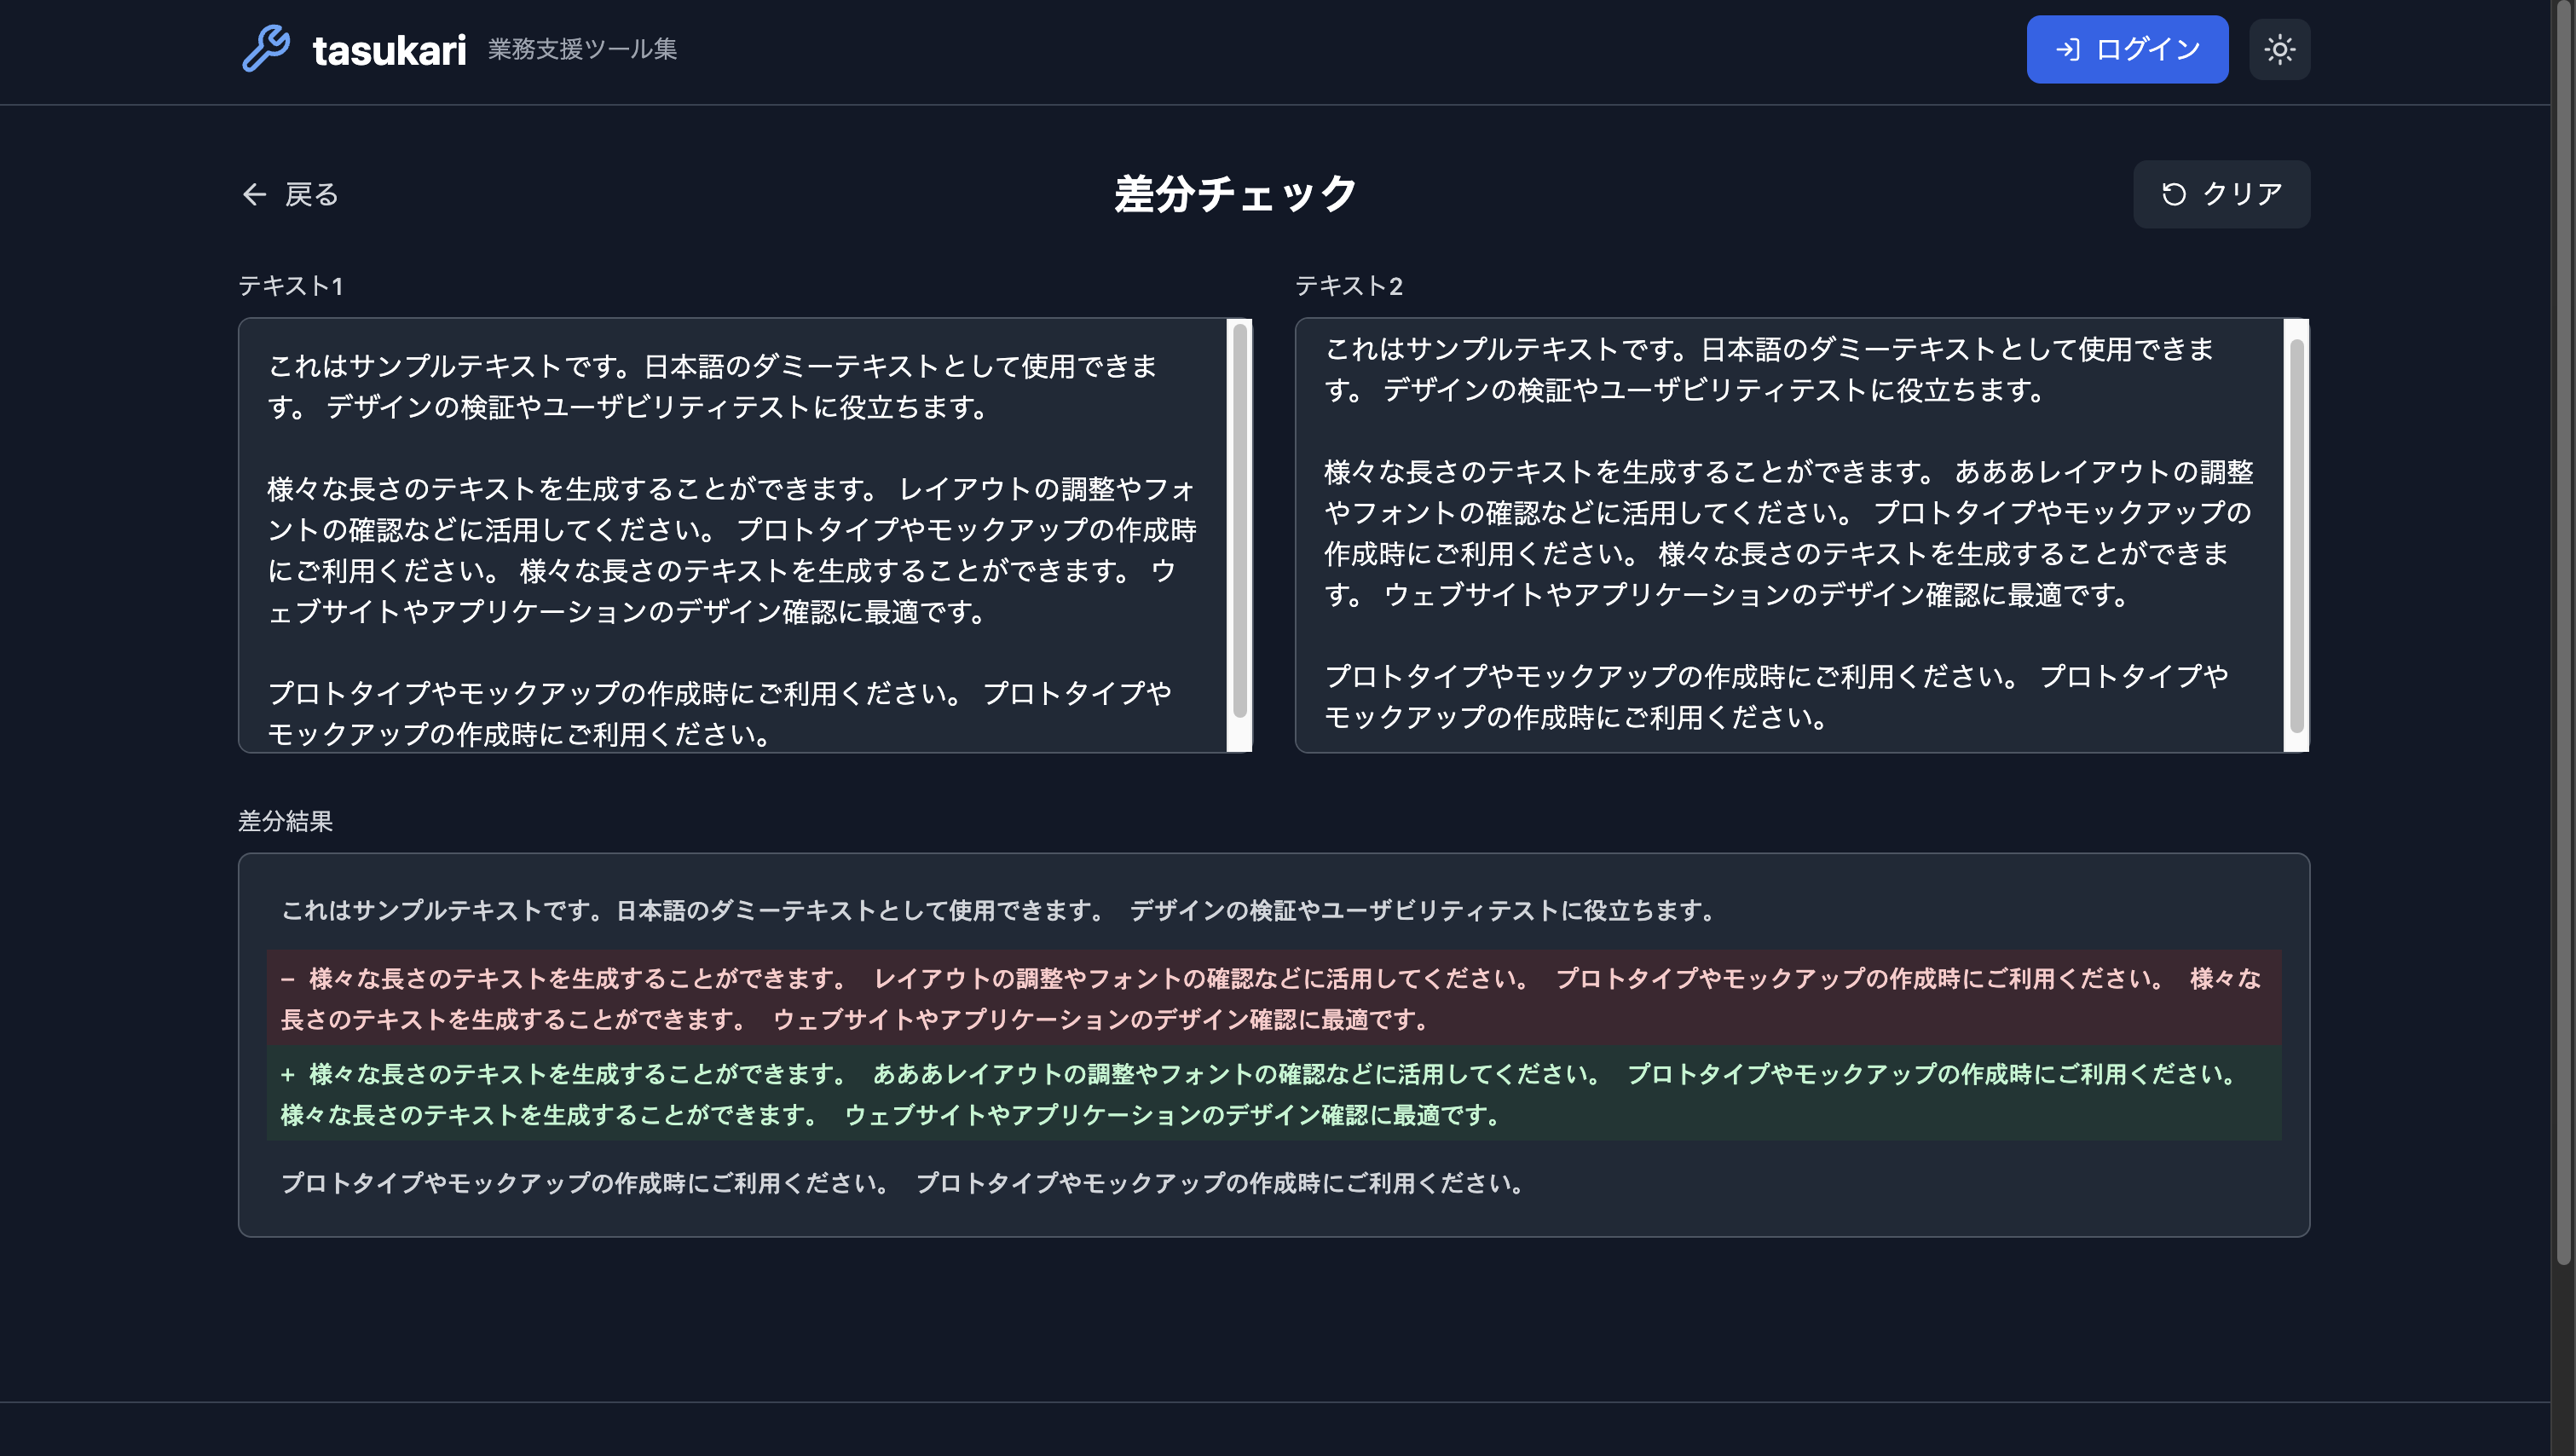Go back via 戻る link

[x=311, y=194]
